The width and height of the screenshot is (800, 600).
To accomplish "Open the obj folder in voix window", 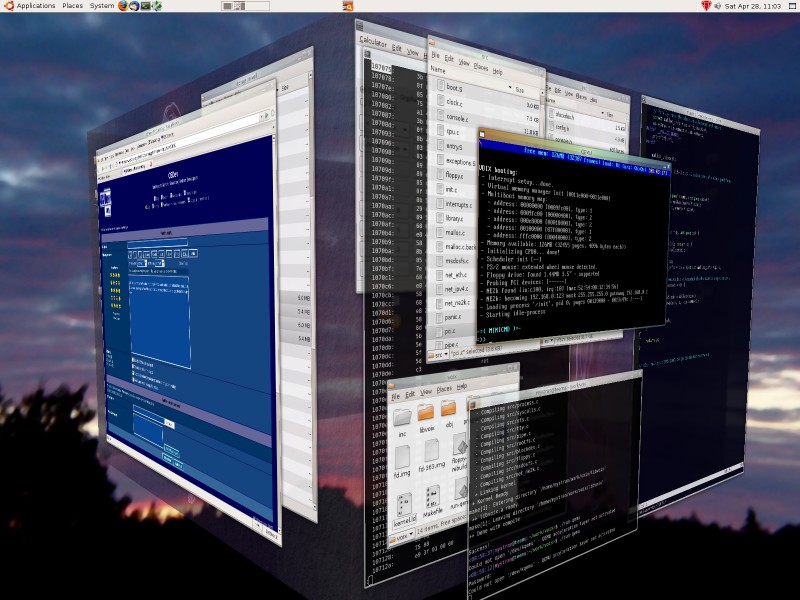I will 449,413.
